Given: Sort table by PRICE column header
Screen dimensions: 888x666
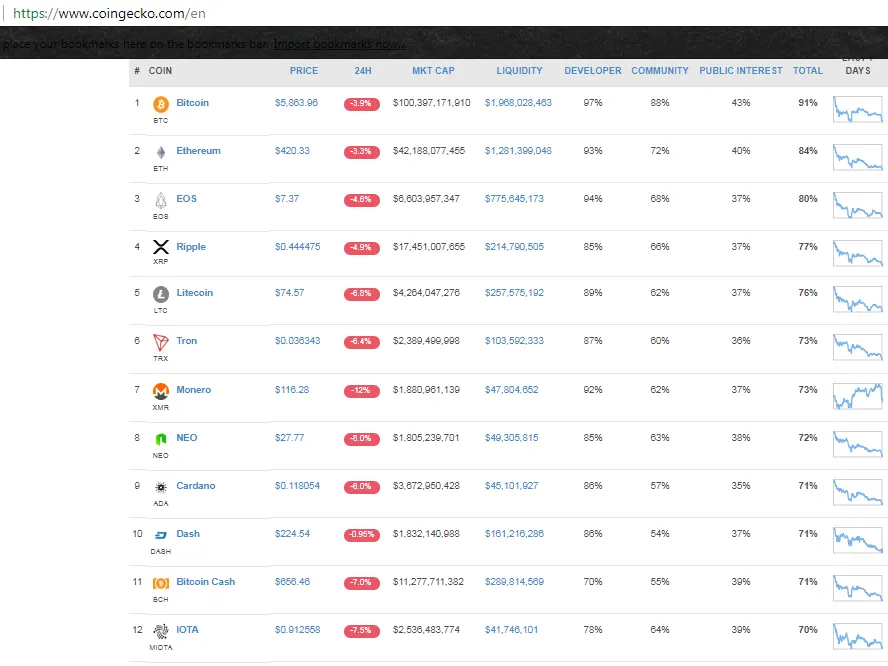Looking at the screenshot, I should (304, 71).
